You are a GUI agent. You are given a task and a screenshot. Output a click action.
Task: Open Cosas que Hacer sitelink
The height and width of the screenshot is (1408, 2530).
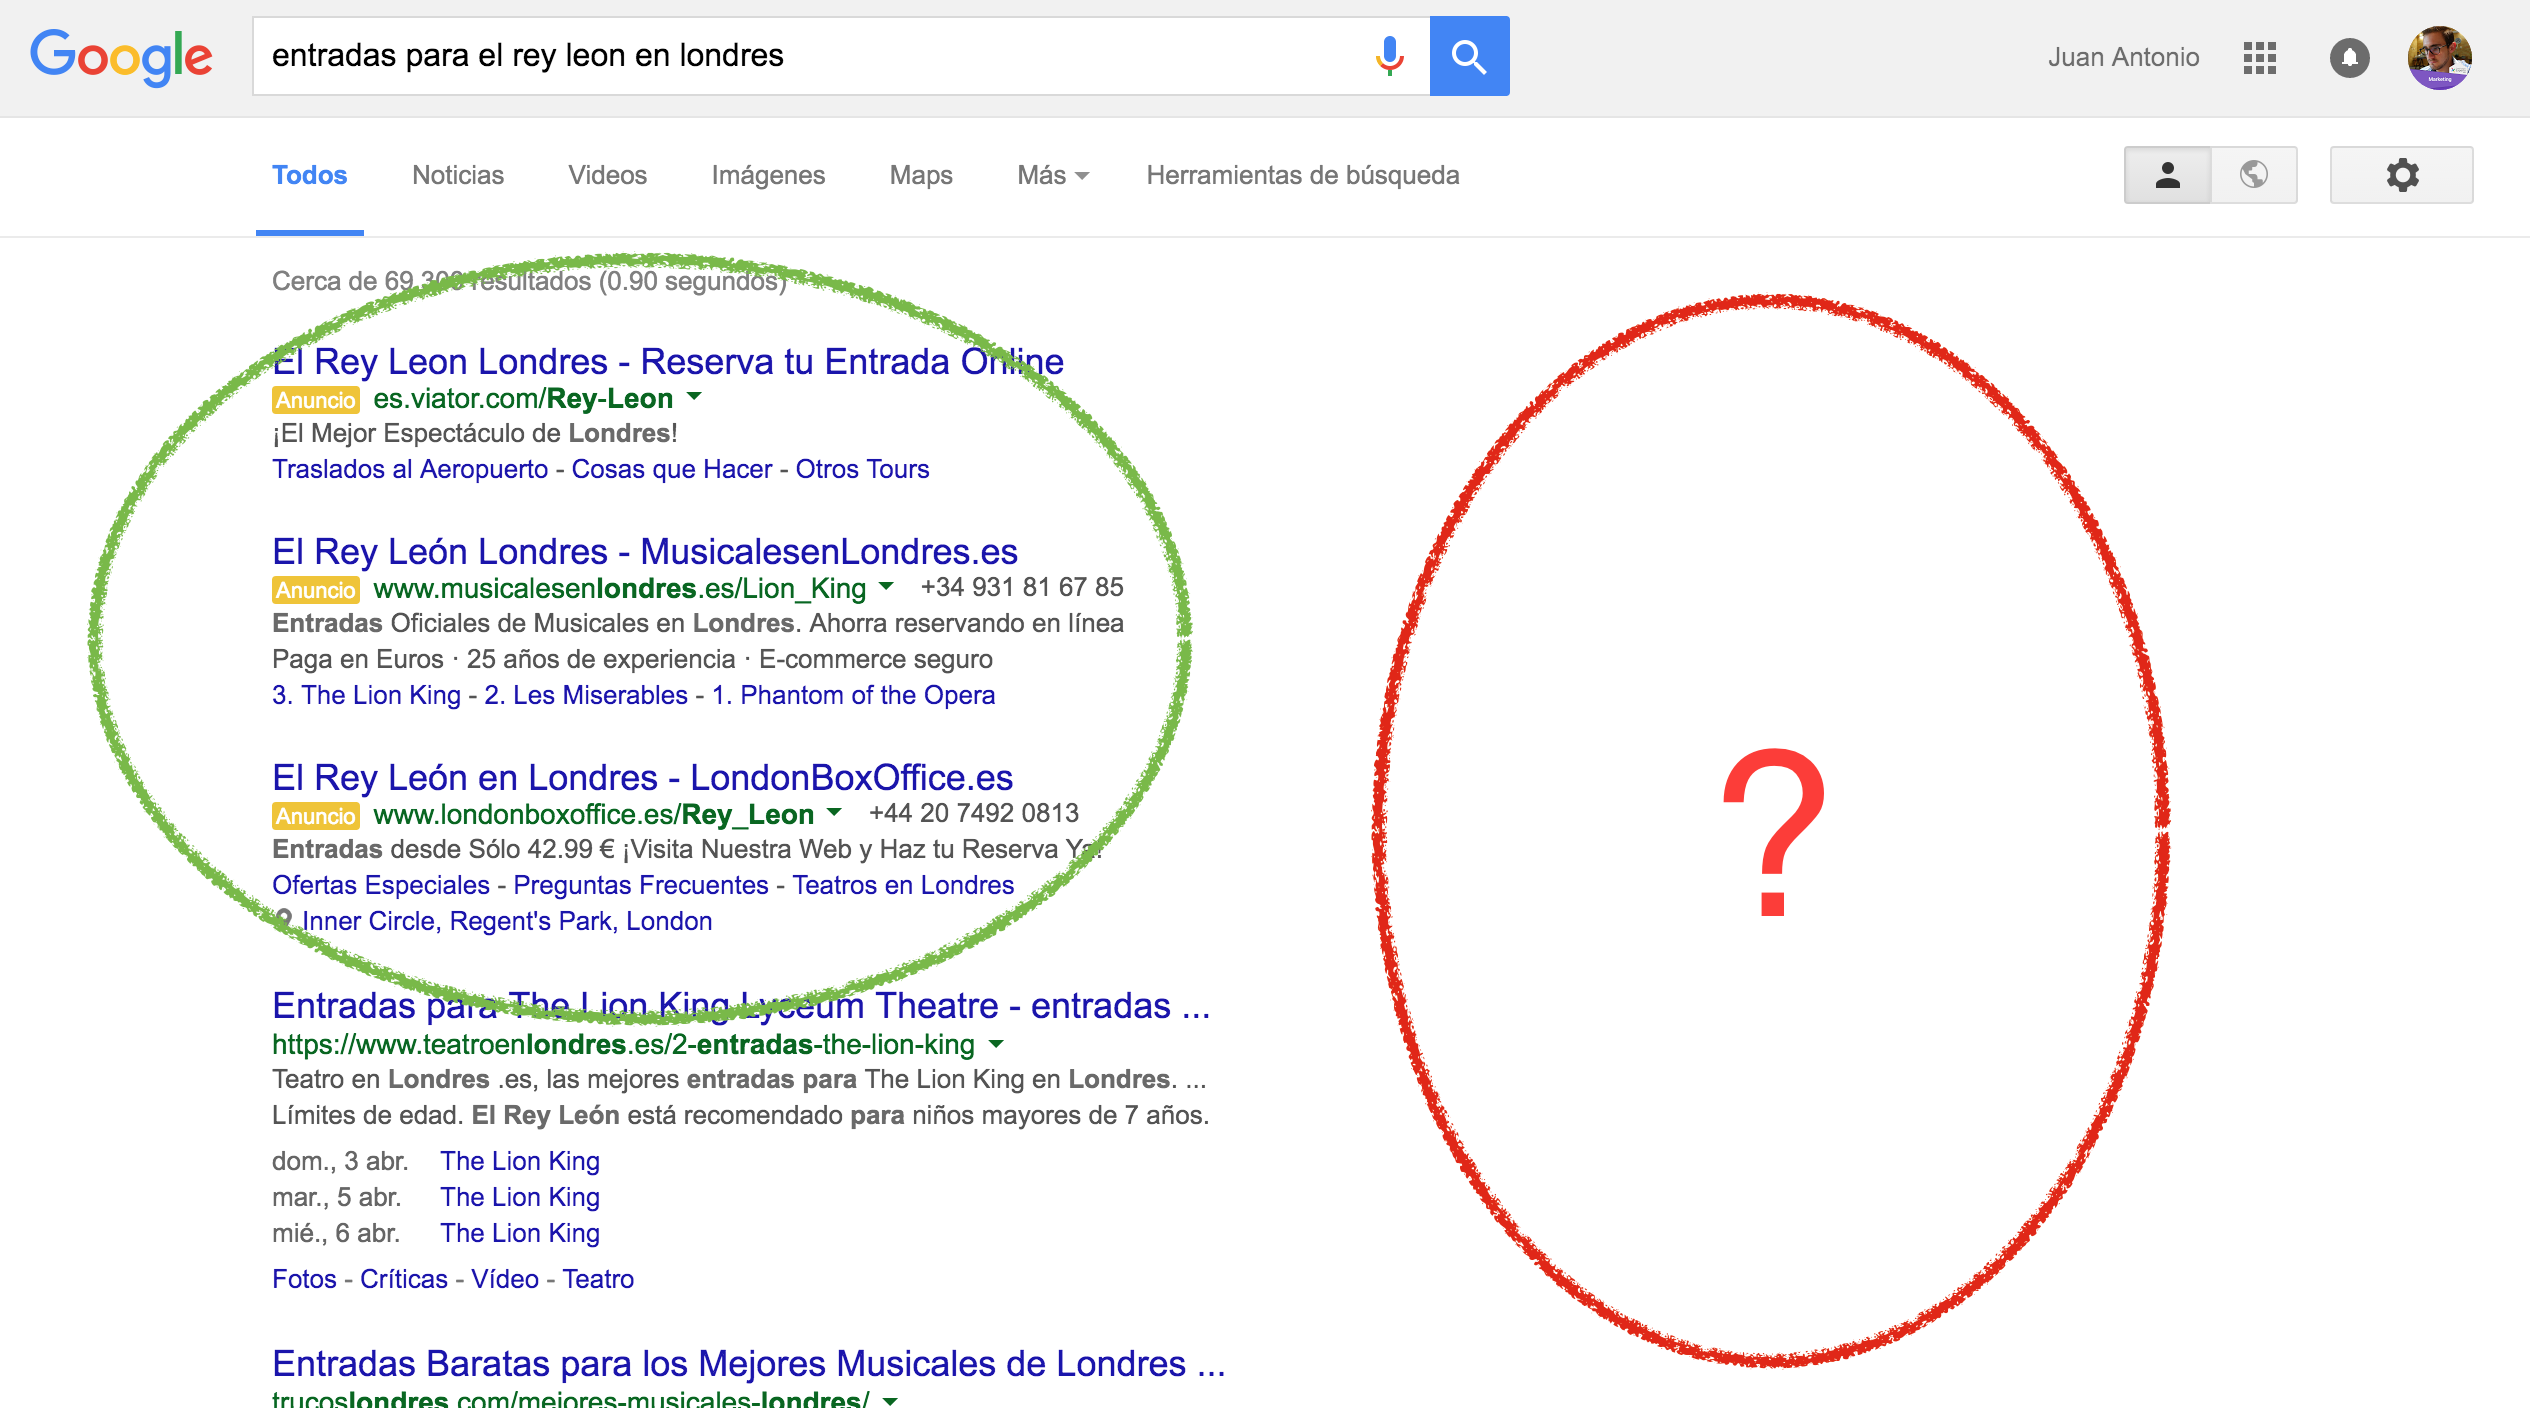672,469
